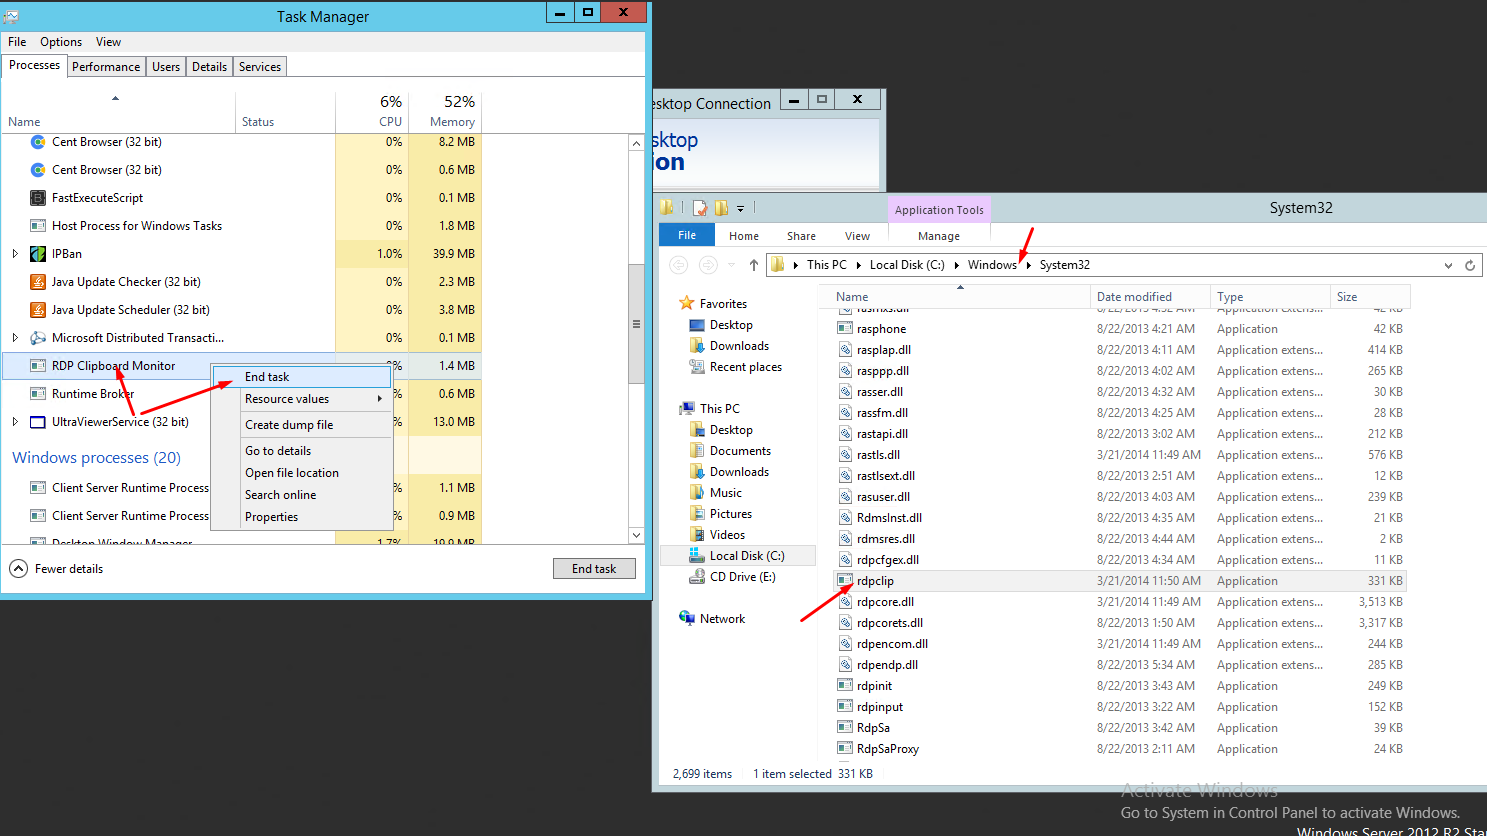This screenshot has width=1487, height=836.
Task: Sort files by Size column header
Action: [x=1370, y=297]
